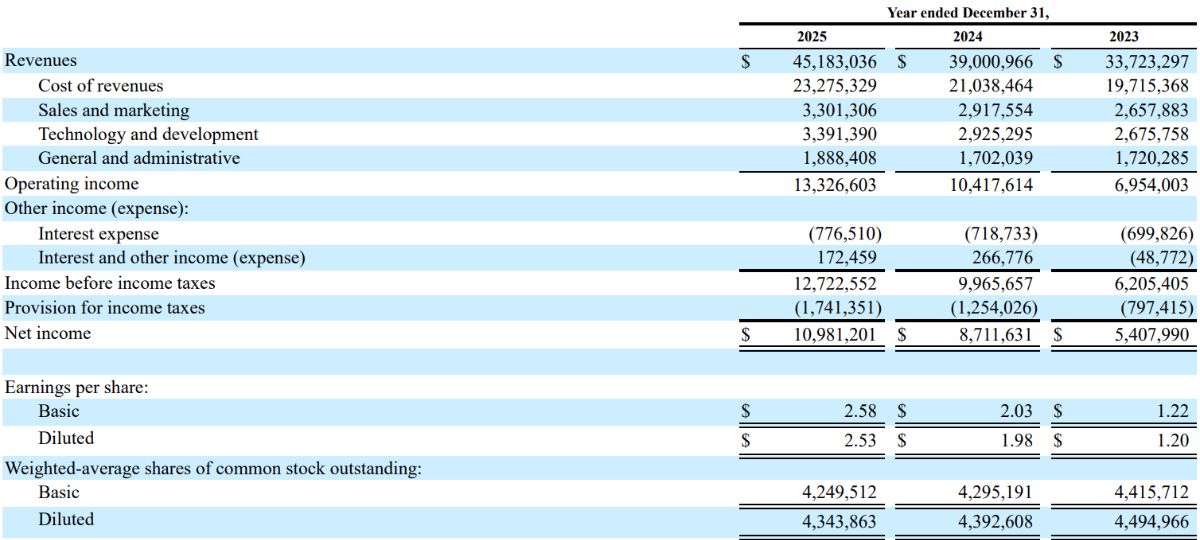Click the Sales and marketing label
The width and height of the screenshot is (1200, 540).
pyautogui.click(x=113, y=110)
